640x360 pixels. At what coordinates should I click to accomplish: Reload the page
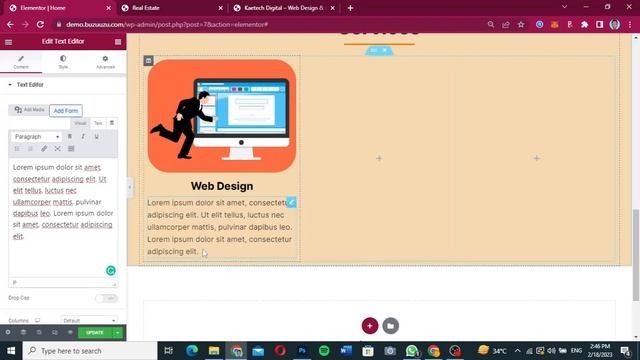40,24
